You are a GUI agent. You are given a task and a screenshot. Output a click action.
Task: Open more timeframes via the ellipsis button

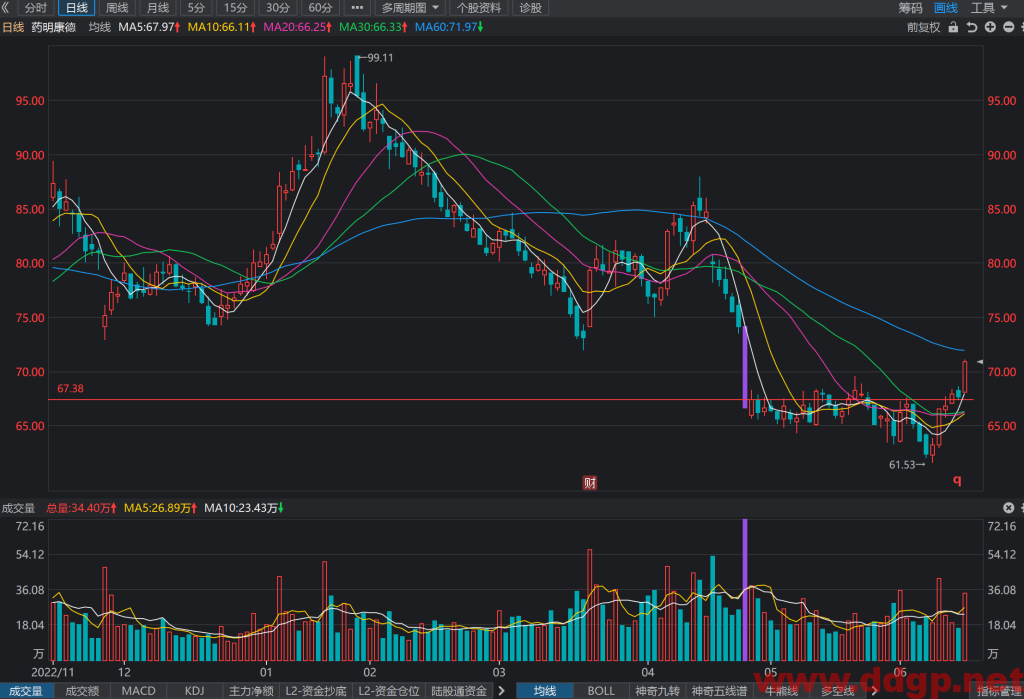pos(357,8)
